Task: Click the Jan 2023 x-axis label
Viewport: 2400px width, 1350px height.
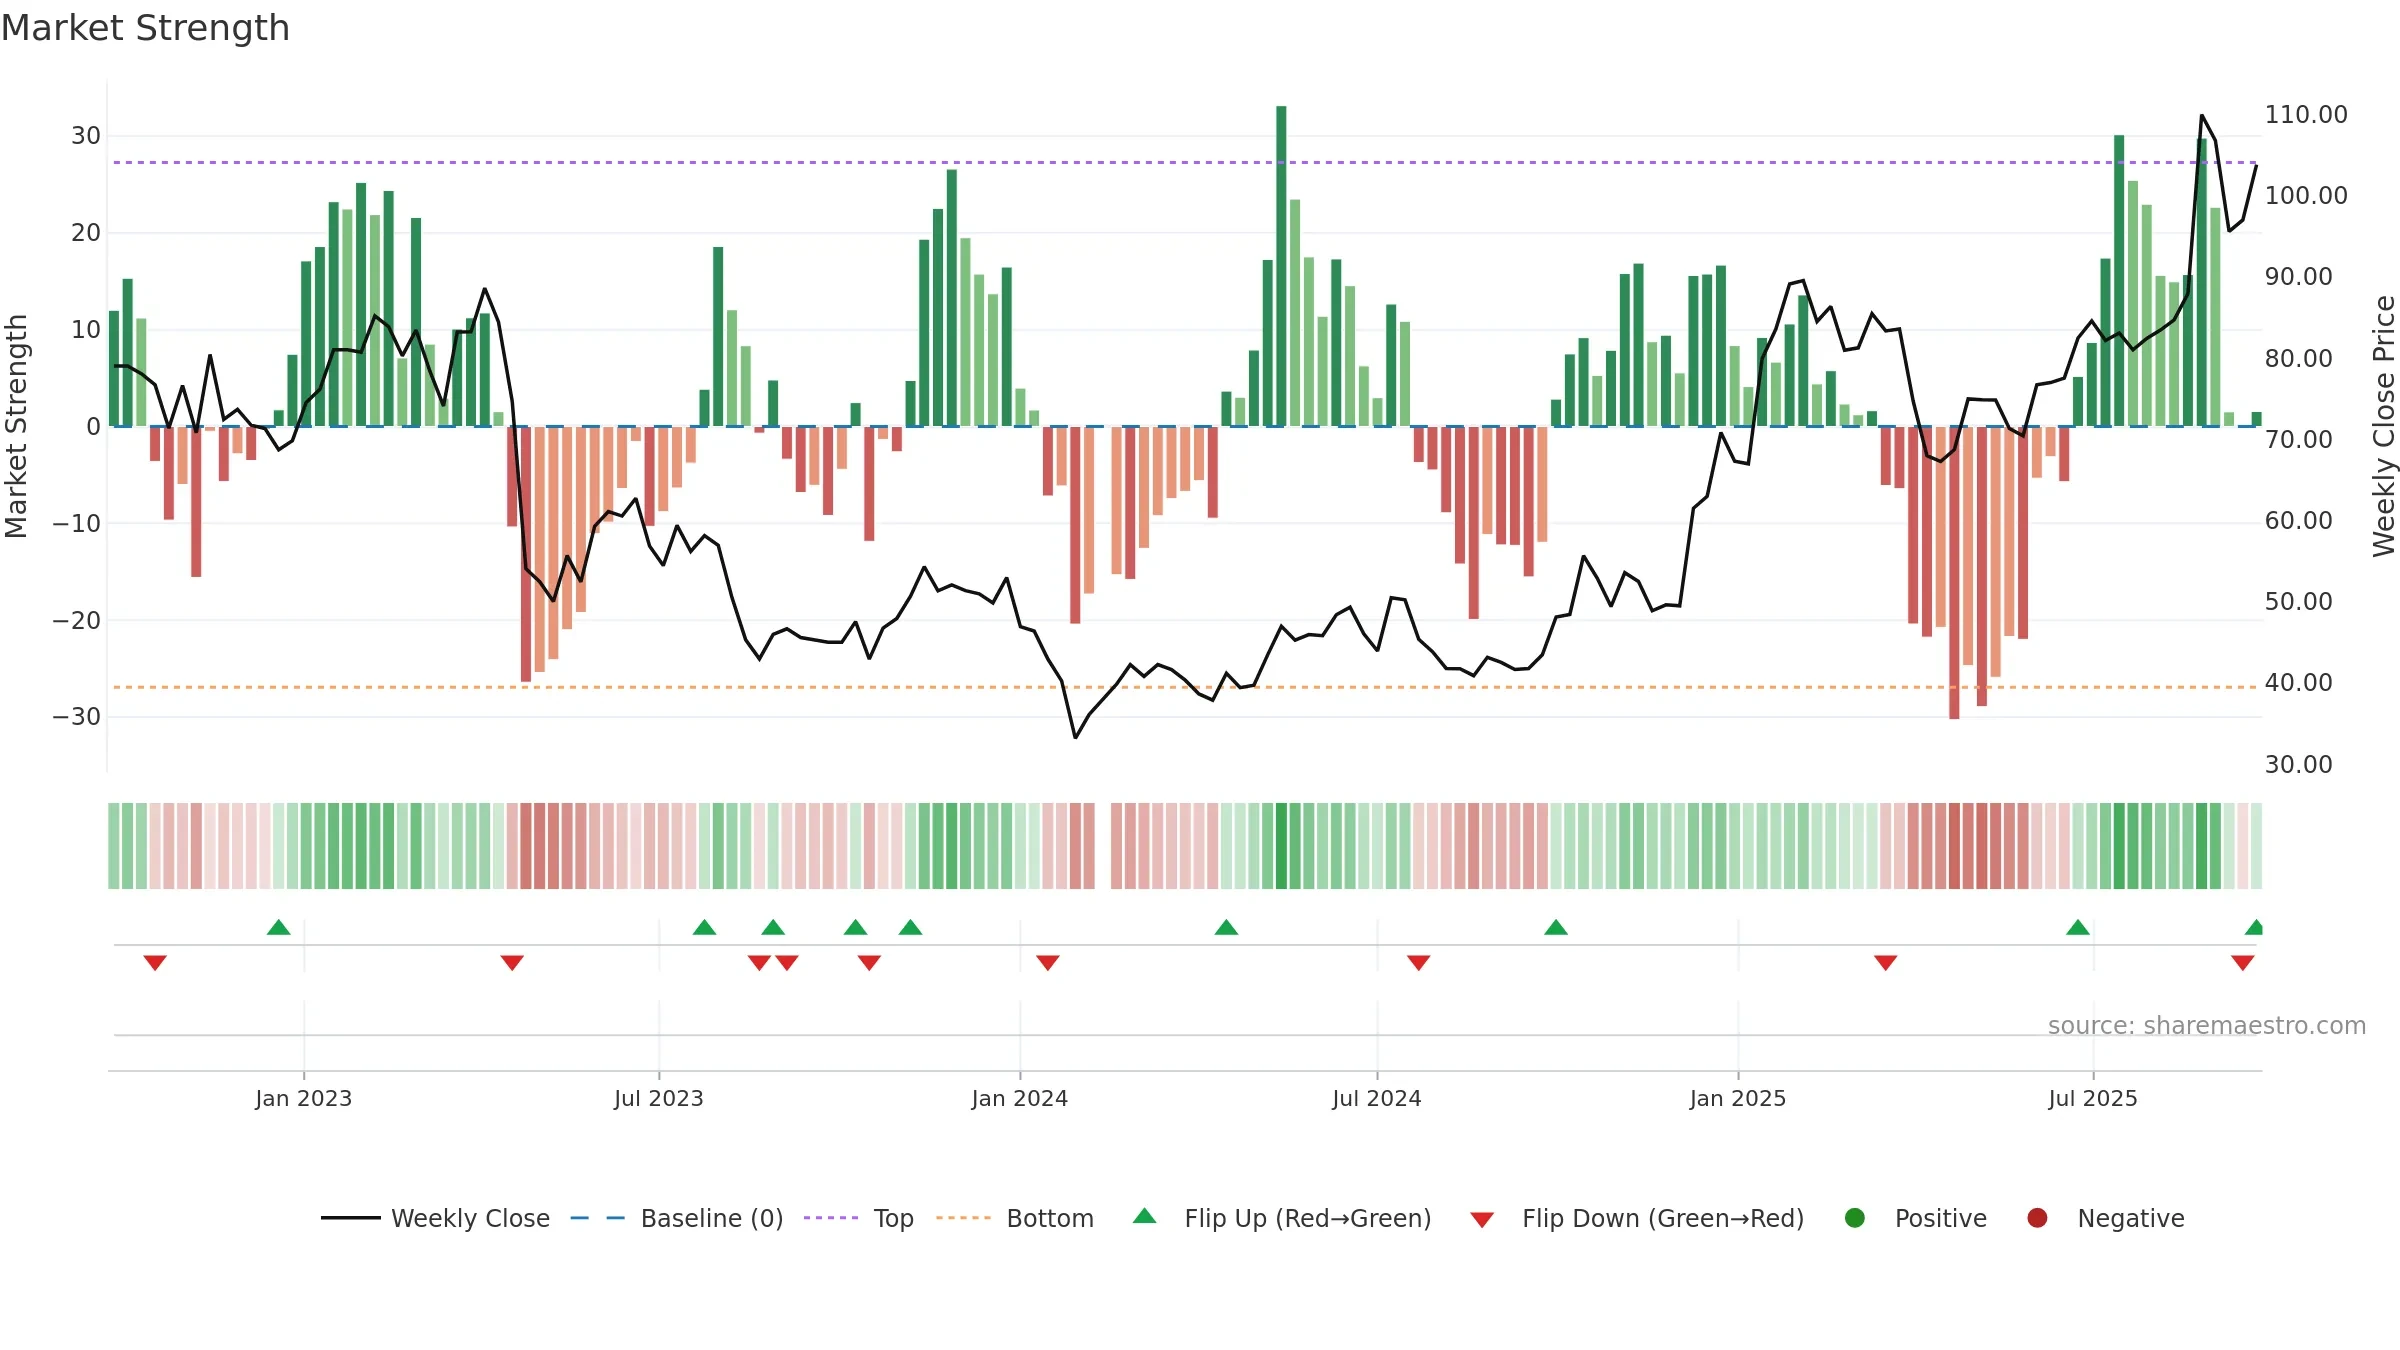Action: point(304,1098)
